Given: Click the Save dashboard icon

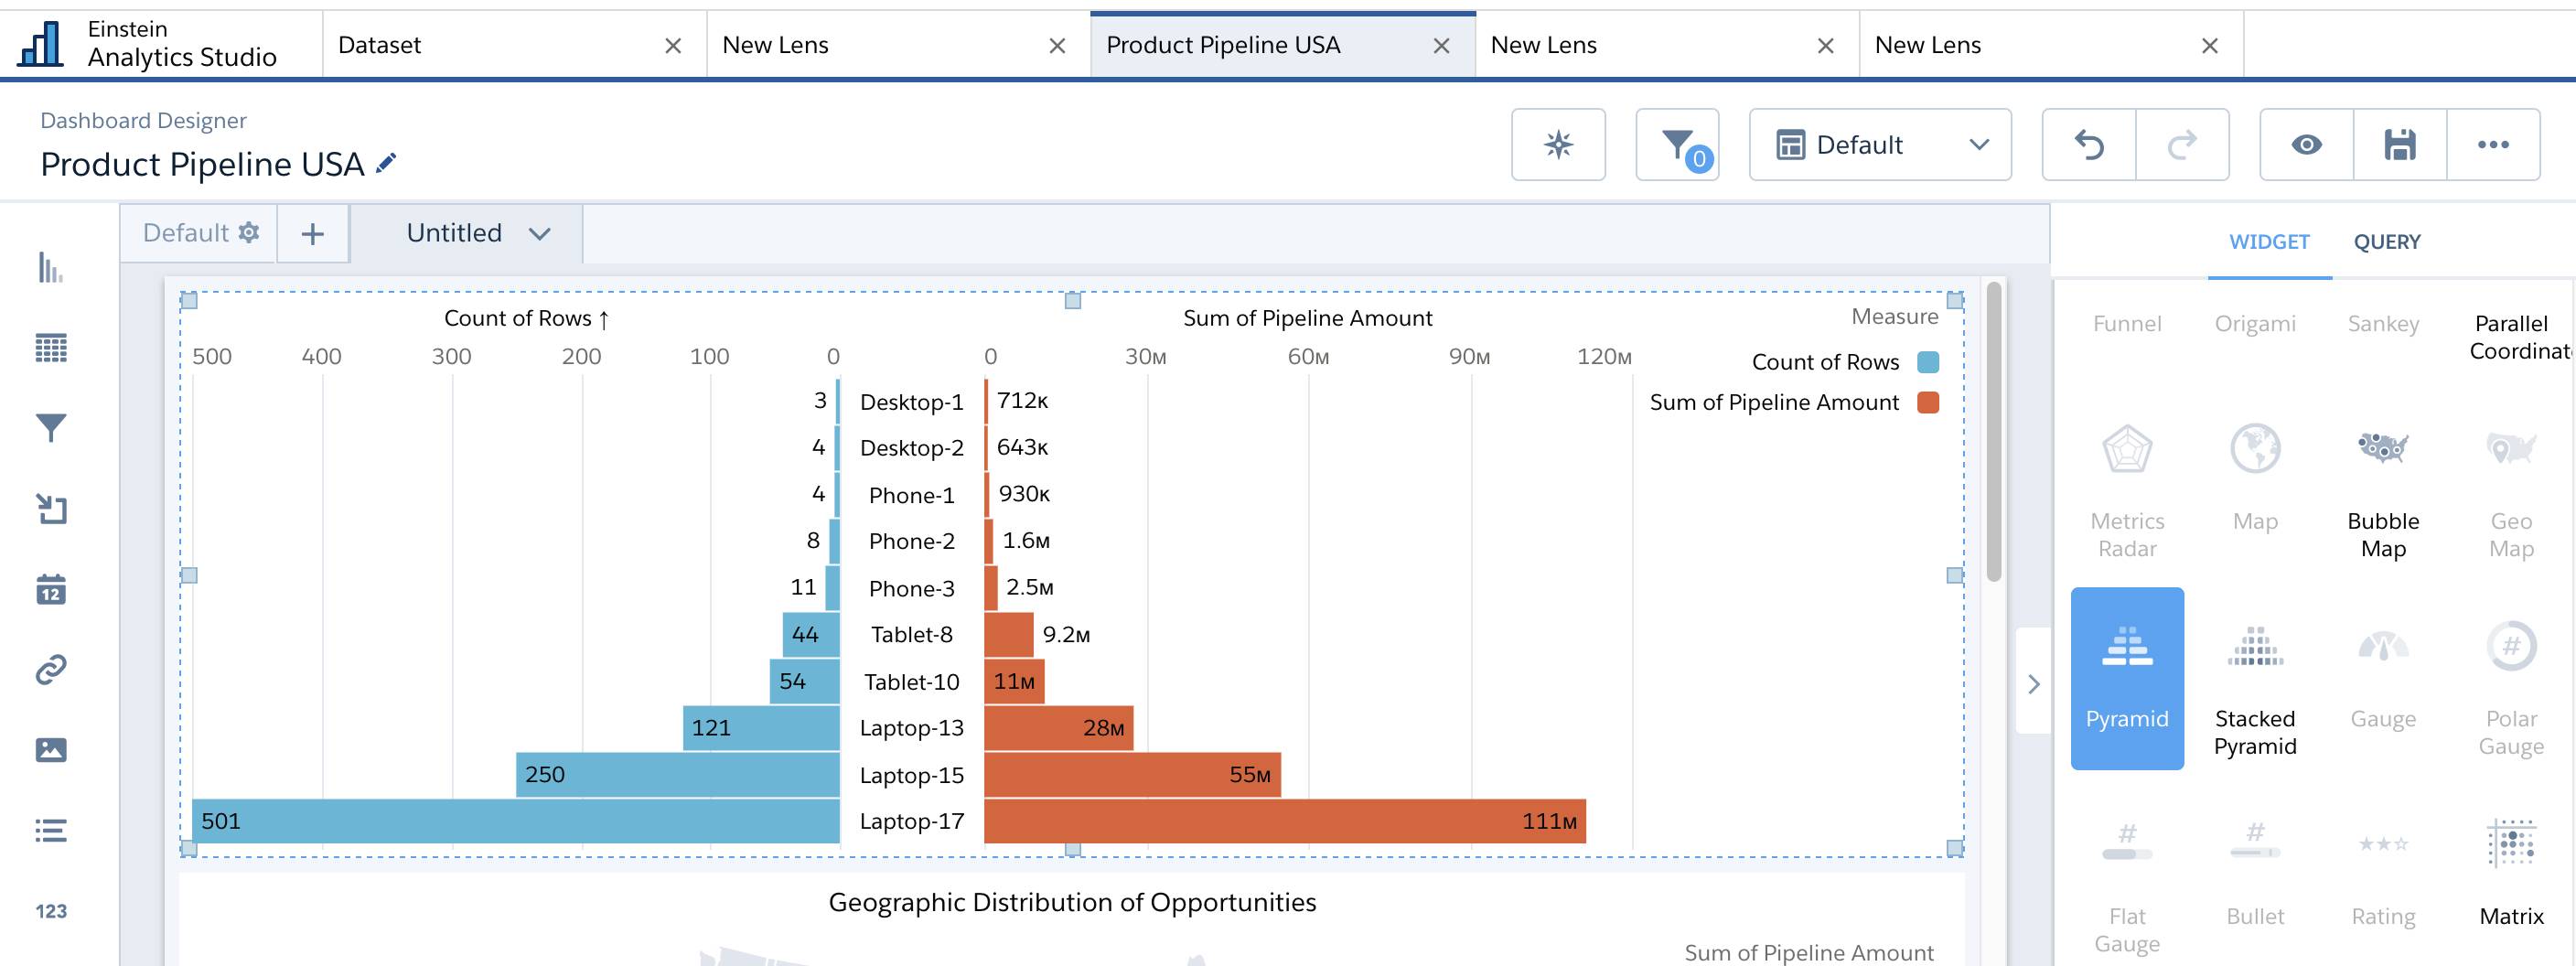Looking at the screenshot, I should [x=2400, y=144].
